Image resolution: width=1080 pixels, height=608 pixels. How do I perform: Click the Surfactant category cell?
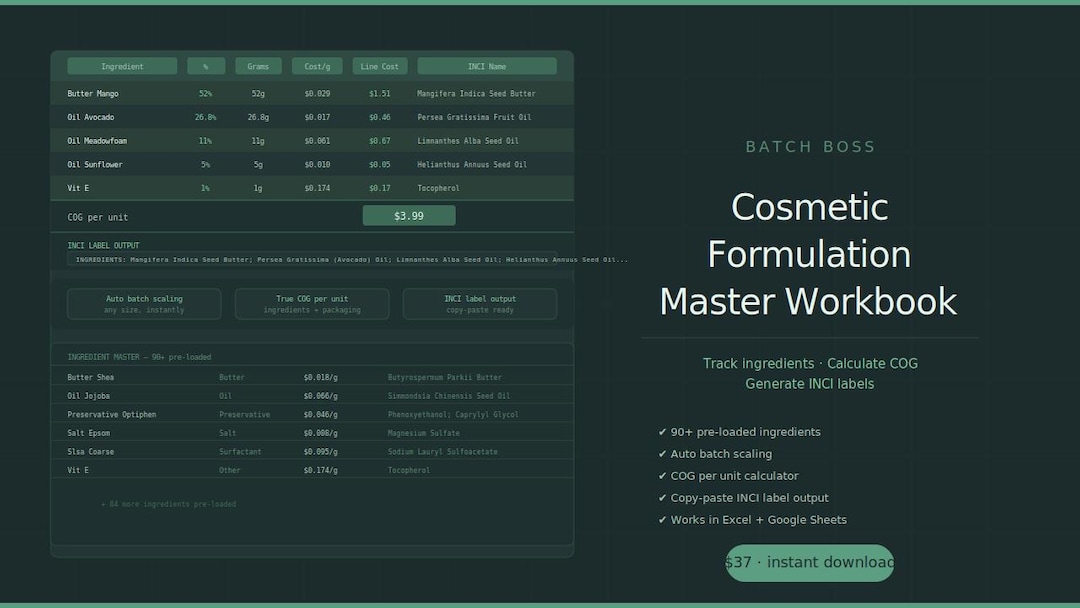click(240, 452)
